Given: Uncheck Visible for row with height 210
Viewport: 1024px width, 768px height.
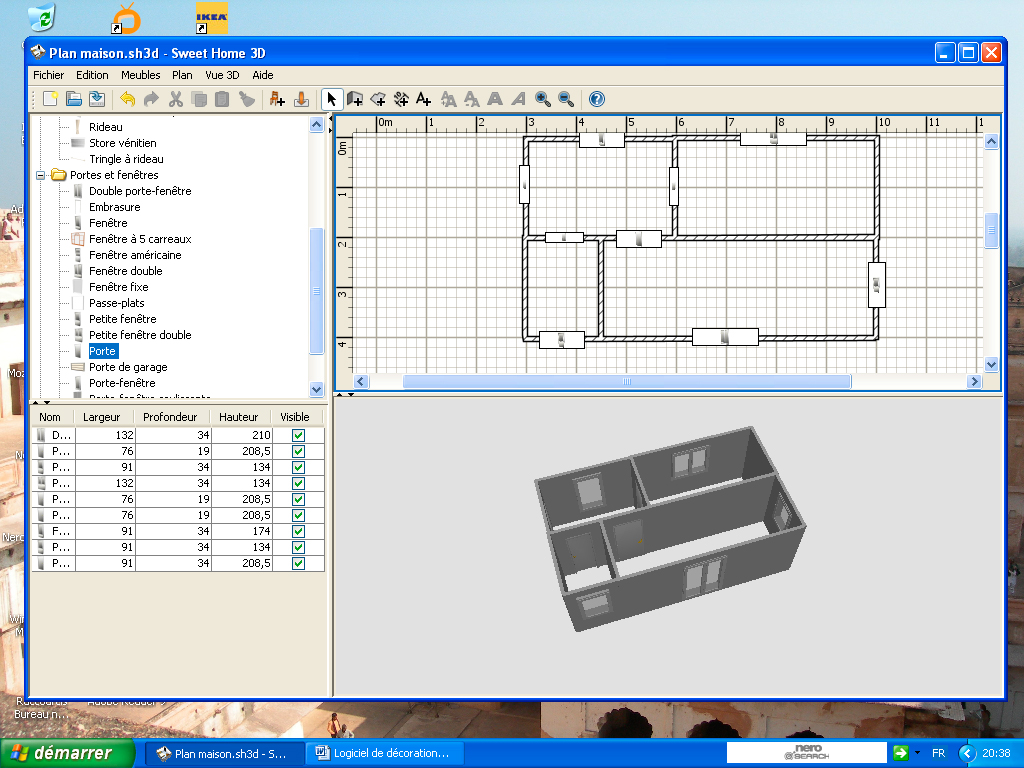Looking at the screenshot, I should coord(298,436).
